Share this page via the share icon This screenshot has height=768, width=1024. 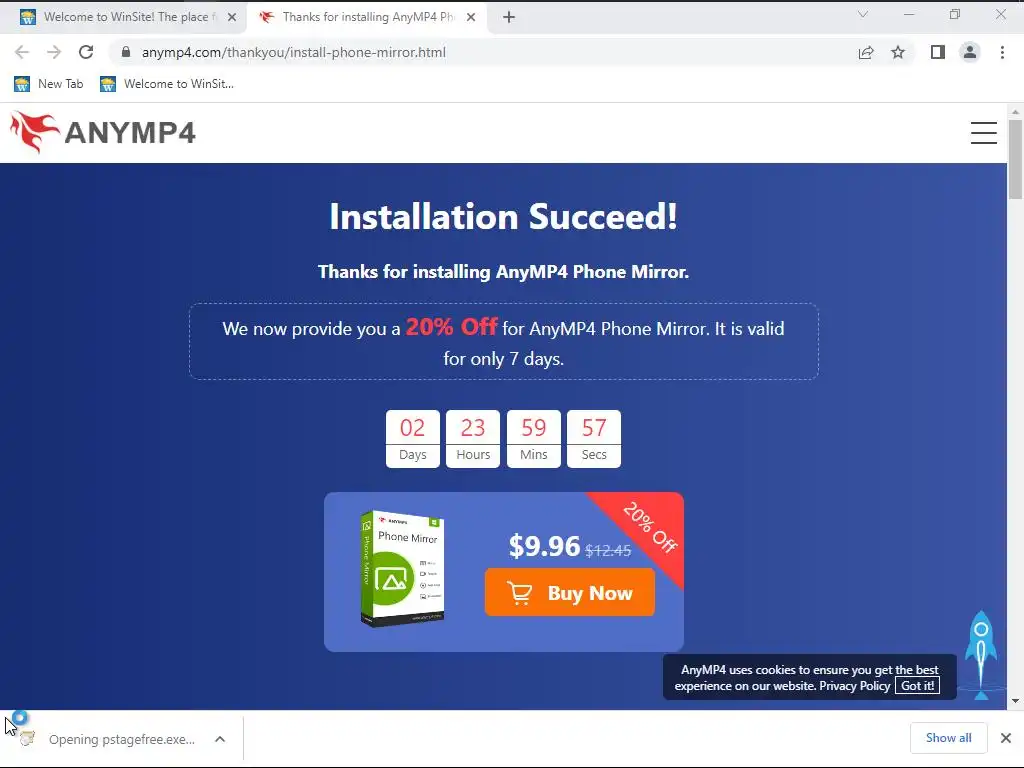coord(866,52)
